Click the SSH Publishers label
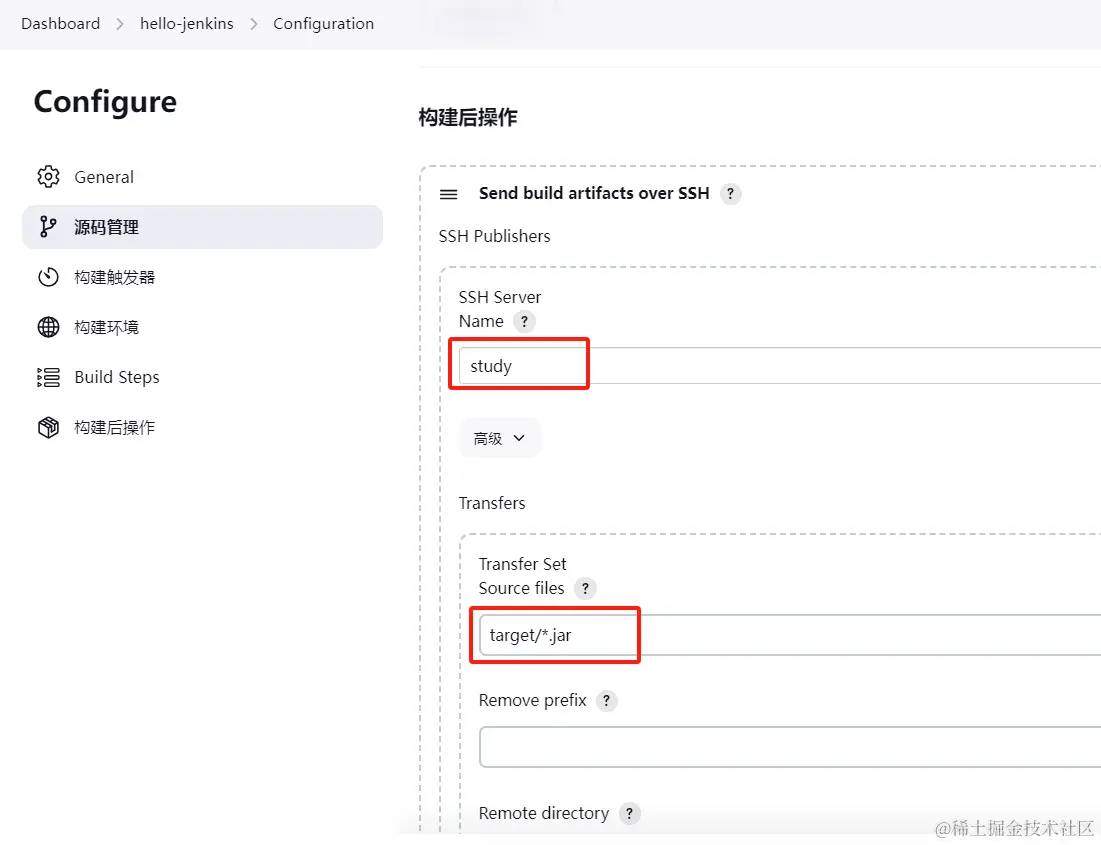The height and width of the screenshot is (845, 1101). pyautogui.click(x=494, y=236)
